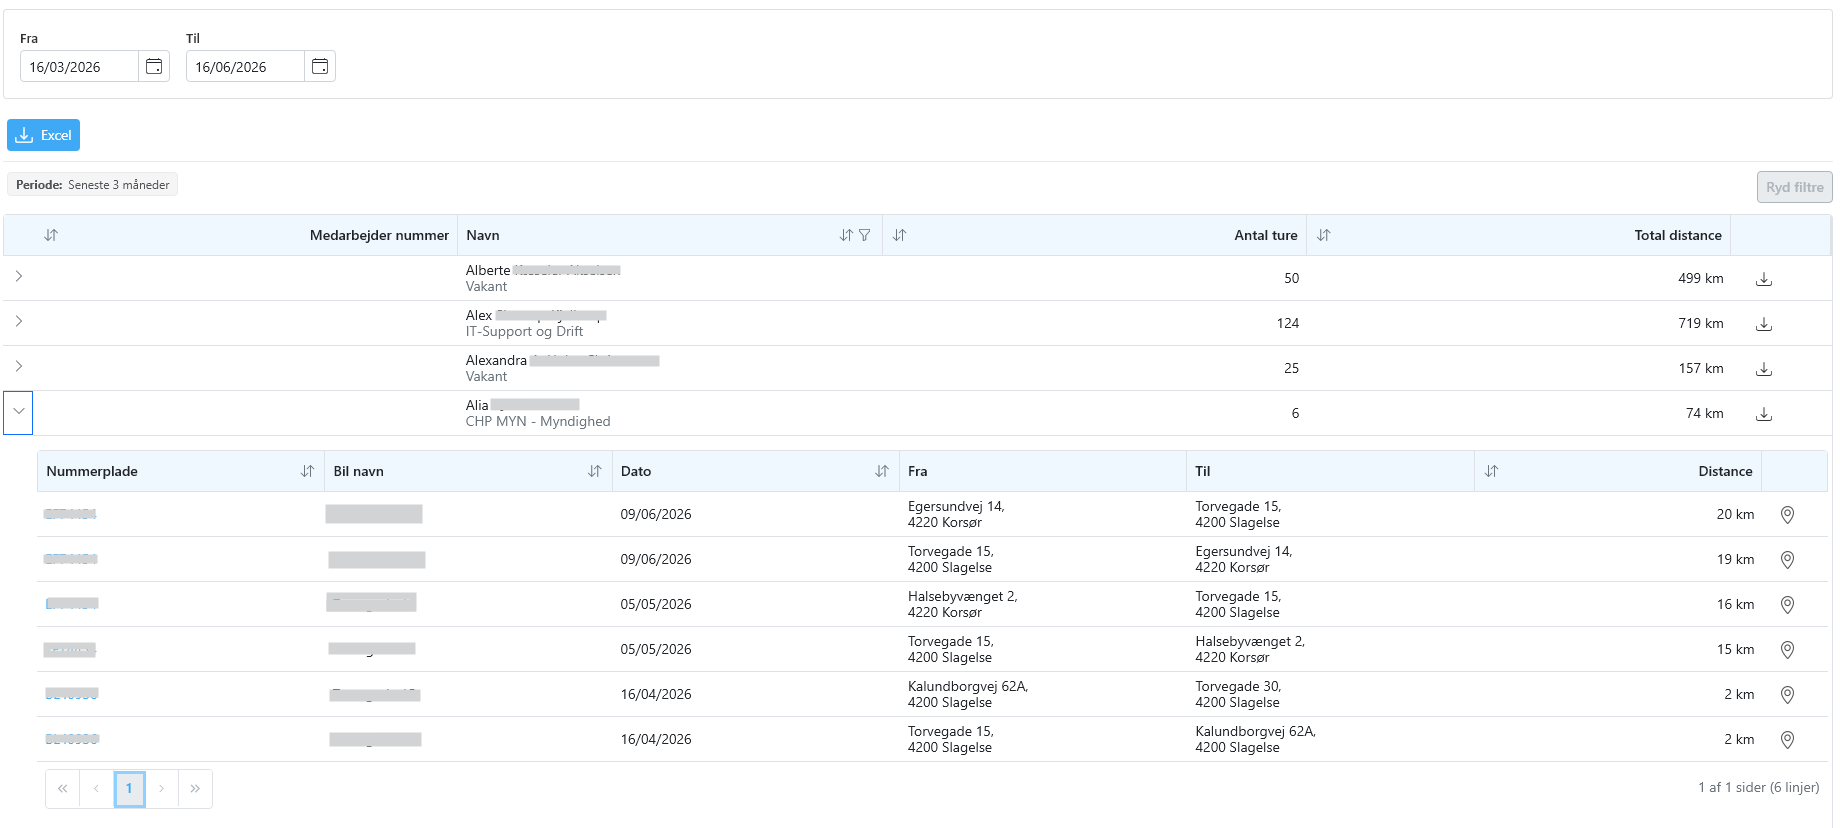
Task: Go to previous page of the pager
Action: [96, 789]
